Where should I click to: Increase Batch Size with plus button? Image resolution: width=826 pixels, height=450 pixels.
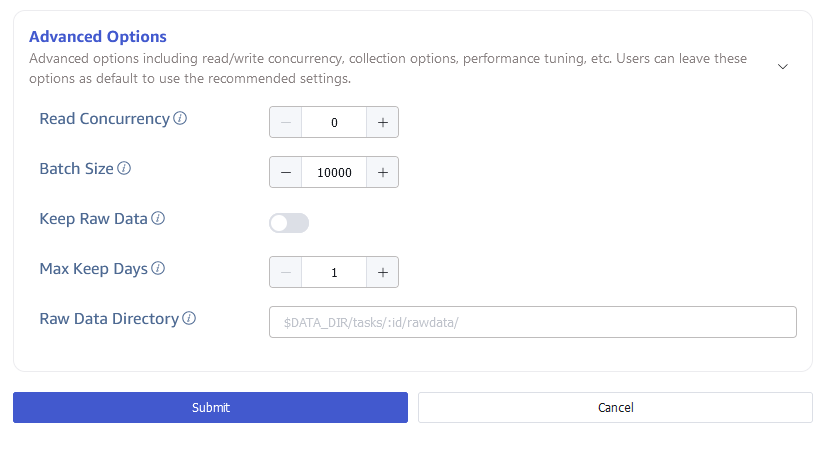coord(382,172)
